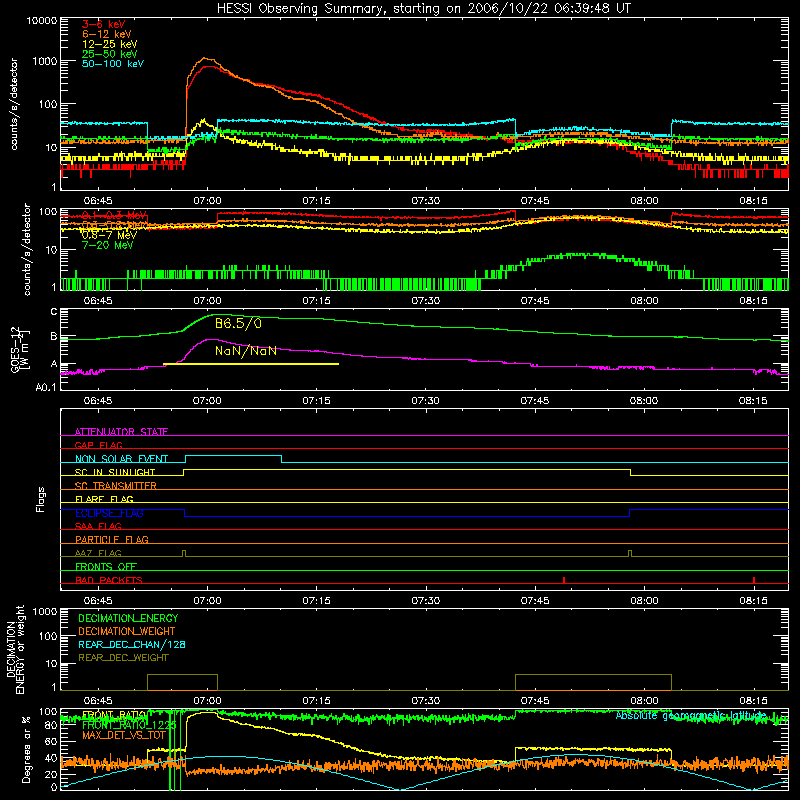Select the 'PARTICLE_FLAG' flag label
Image resolution: width=800 pixels, height=800 pixels.
coord(112,539)
